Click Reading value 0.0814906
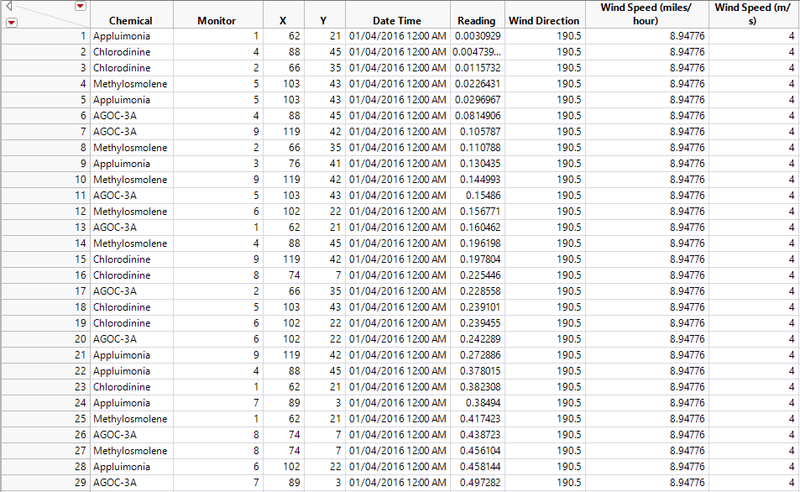 click(478, 116)
